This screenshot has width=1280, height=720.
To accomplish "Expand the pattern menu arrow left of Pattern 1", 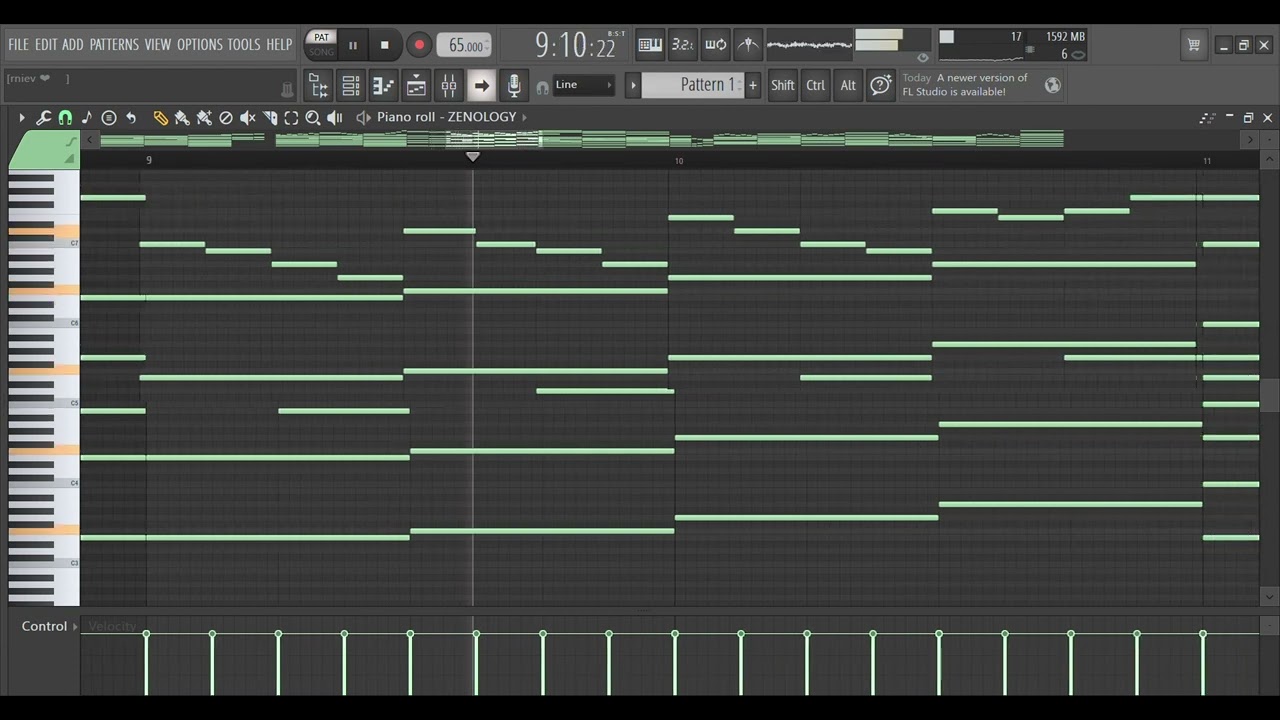I will tap(632, 85).
